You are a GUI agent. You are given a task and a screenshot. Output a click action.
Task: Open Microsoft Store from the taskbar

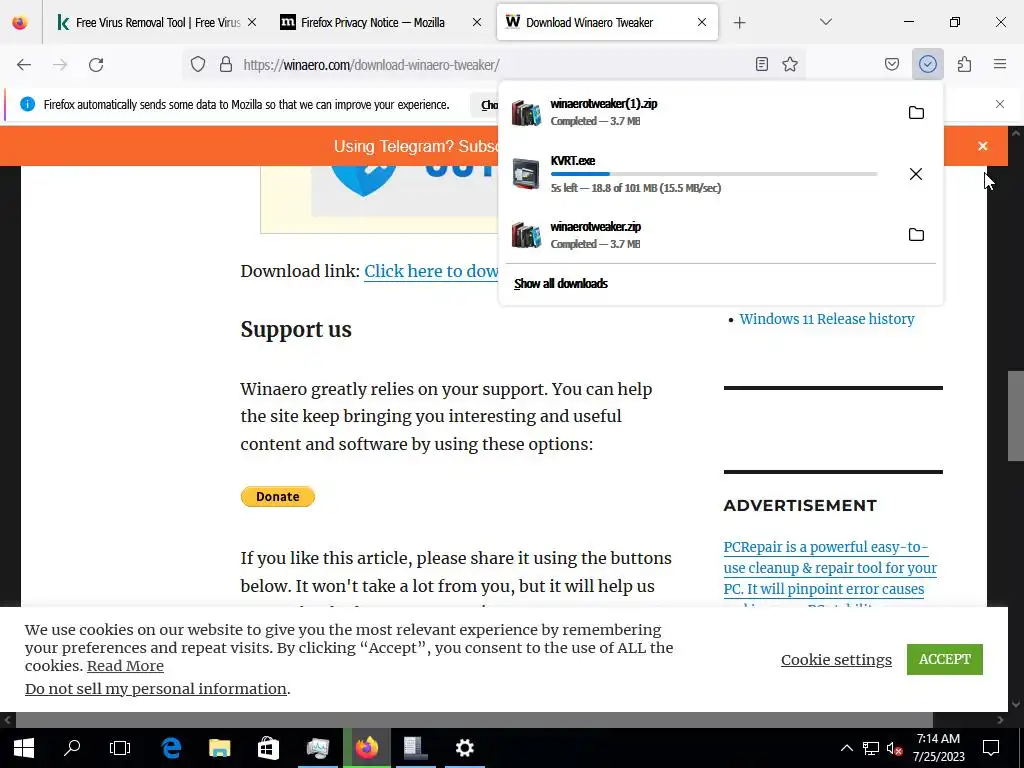point(268,748)
